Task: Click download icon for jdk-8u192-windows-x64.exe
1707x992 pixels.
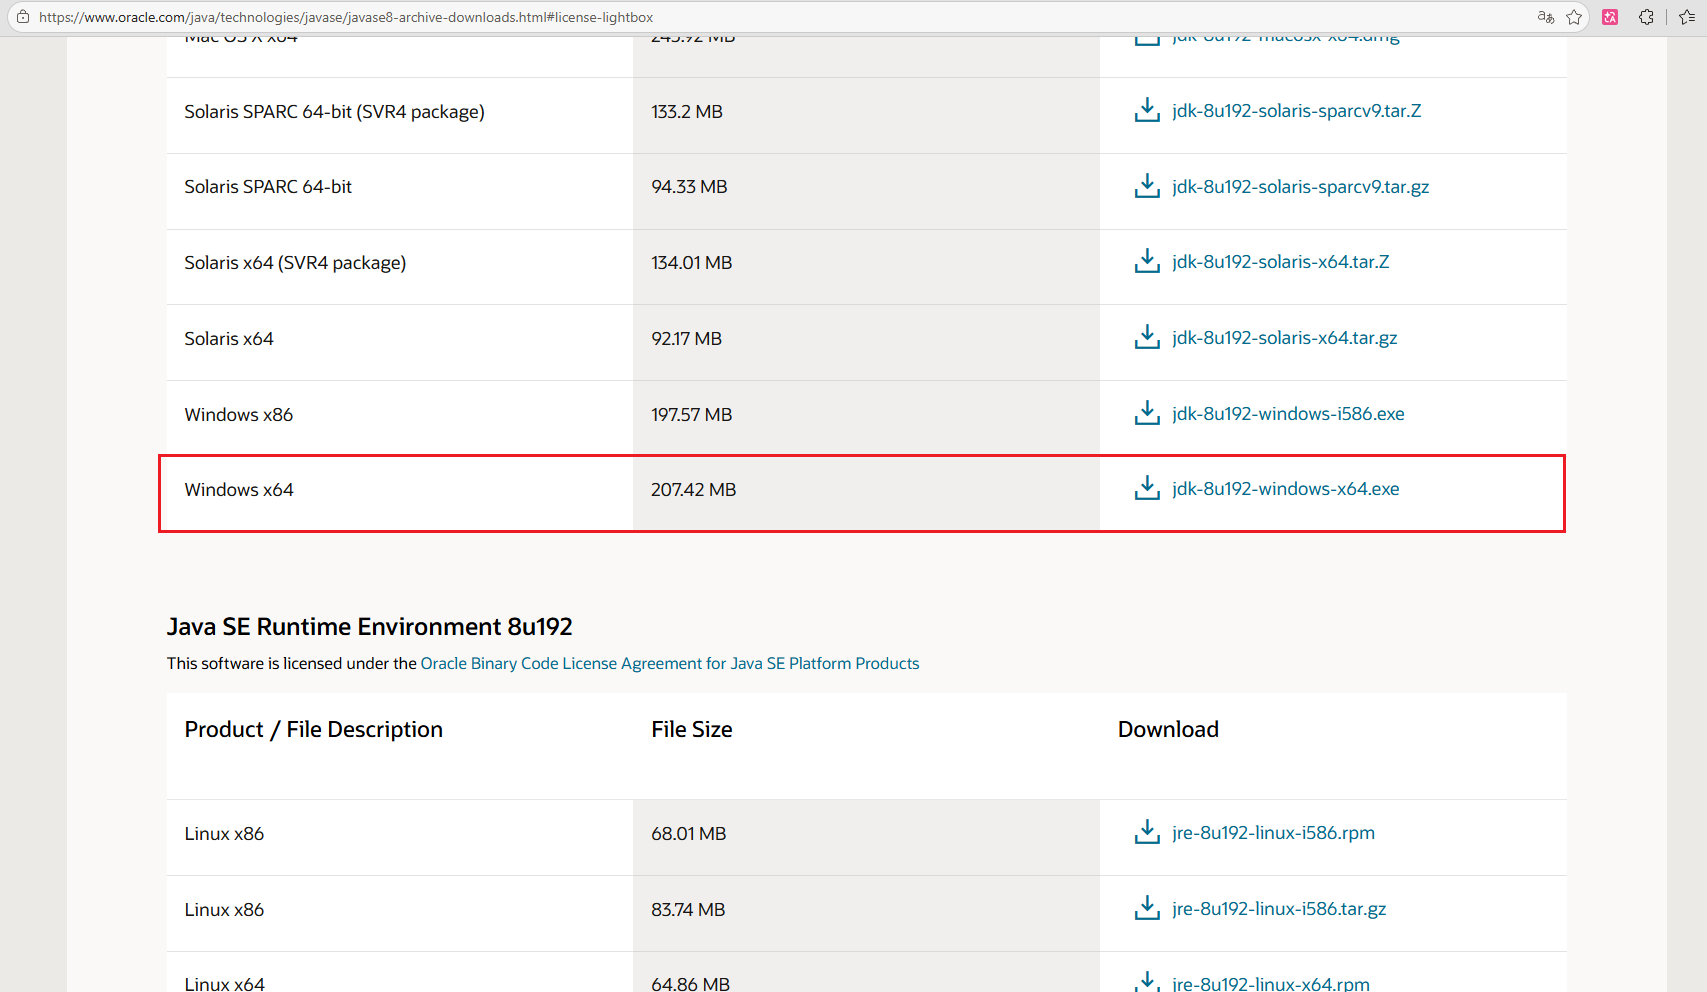Action: [x=1147, y=488]
